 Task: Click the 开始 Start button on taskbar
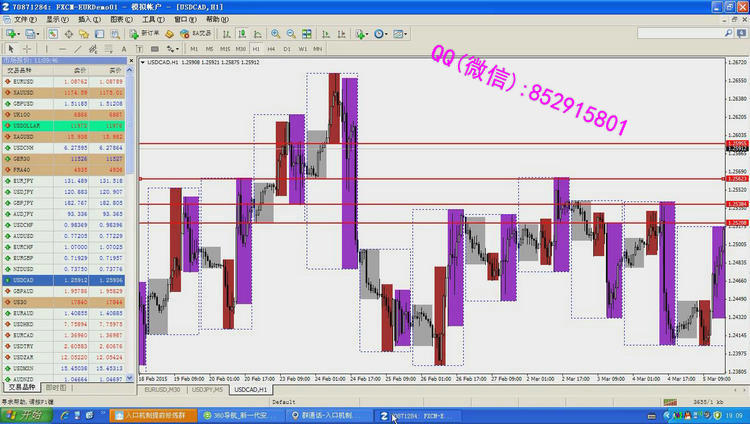(x=22, y=414)
